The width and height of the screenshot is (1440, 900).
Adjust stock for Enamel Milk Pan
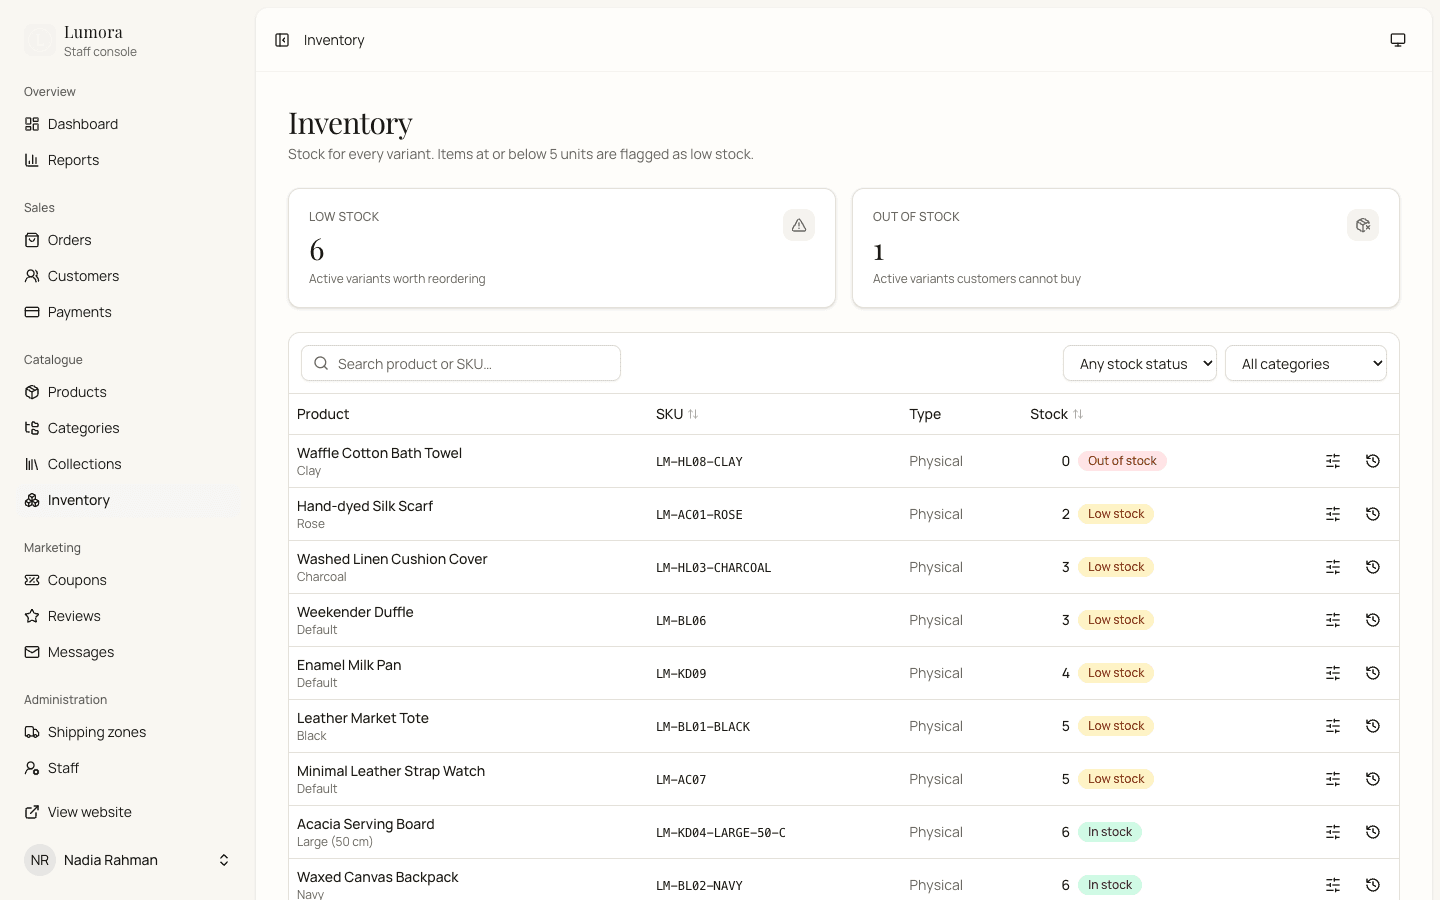pos(1333,673)
